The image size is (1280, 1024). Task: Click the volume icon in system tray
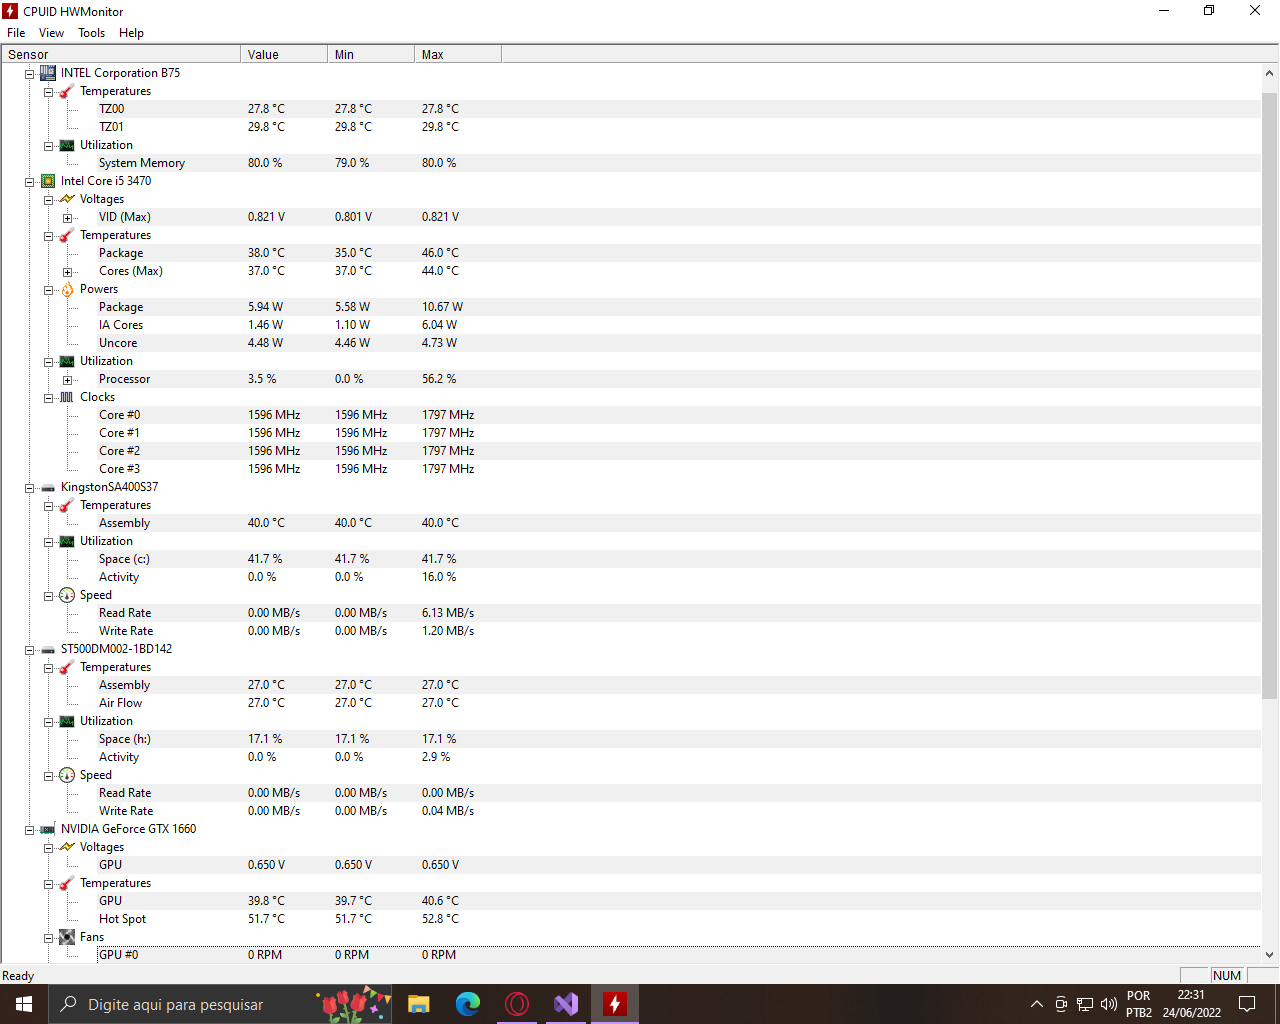[1108, 1004]
